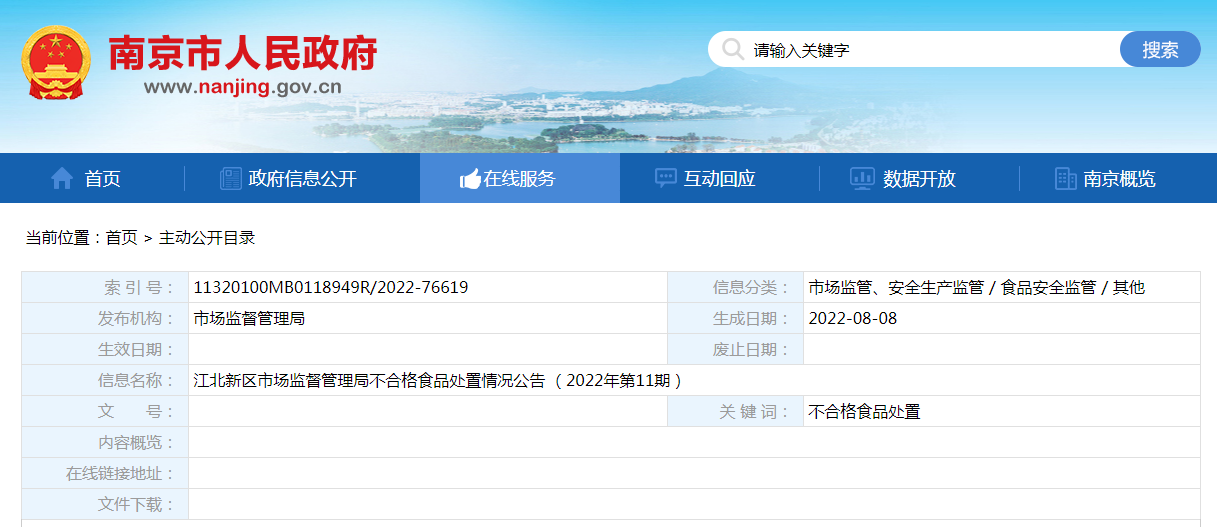Click the 信息名称 label cell
This screenshot has width=1217, height=527.
pyautogui.click(x=105, y=381)
